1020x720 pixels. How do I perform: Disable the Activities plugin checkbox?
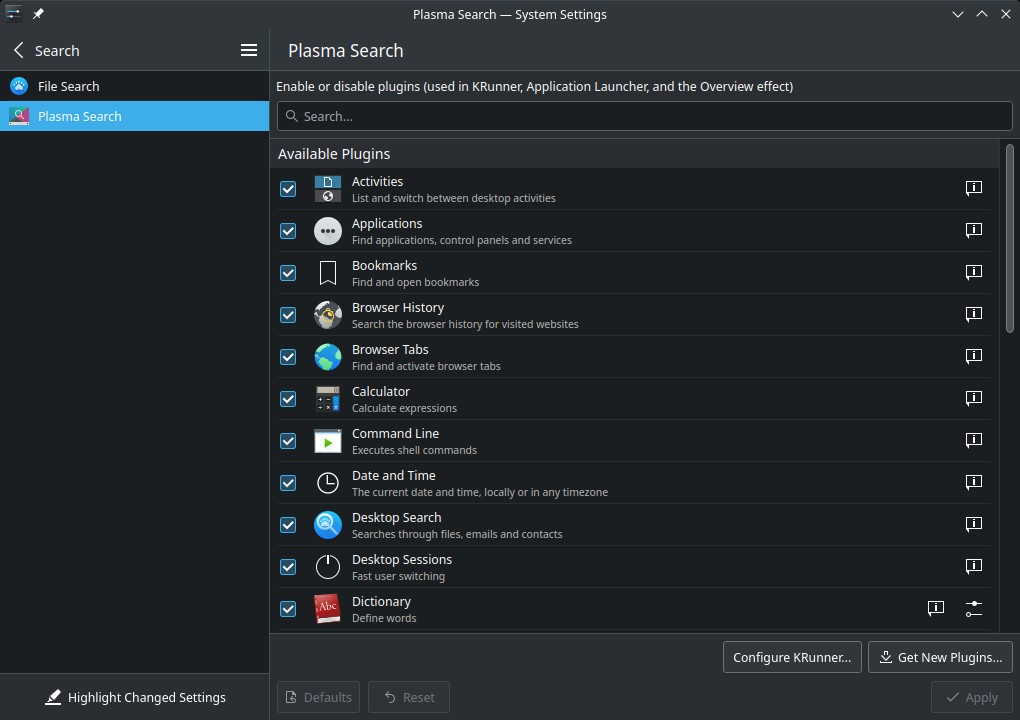point(288,189)
